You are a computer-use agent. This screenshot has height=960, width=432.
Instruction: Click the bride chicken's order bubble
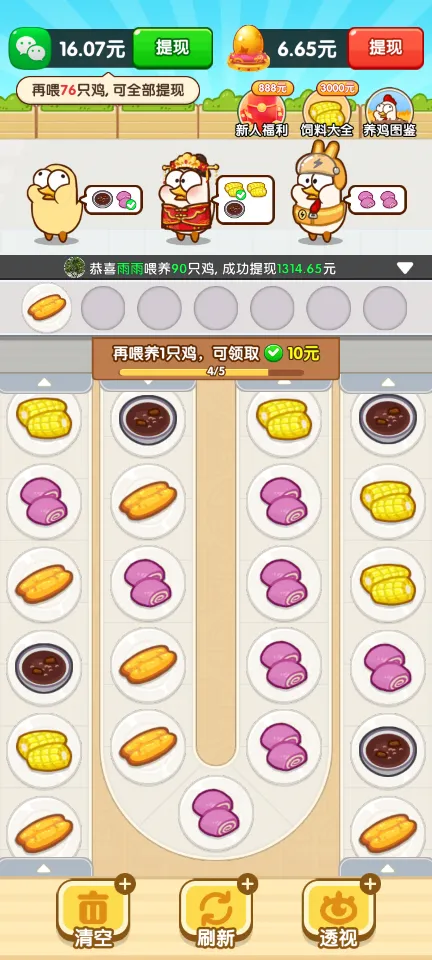tap(245, 200)
